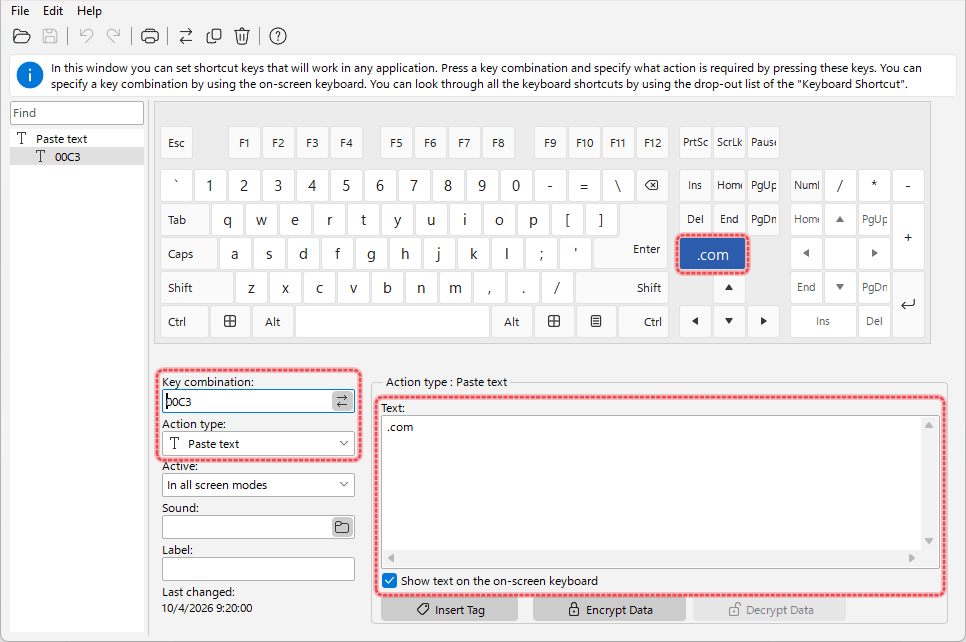Open the Action type dropdown
Viewport: 966px width, 642px height.
(258, 444)
